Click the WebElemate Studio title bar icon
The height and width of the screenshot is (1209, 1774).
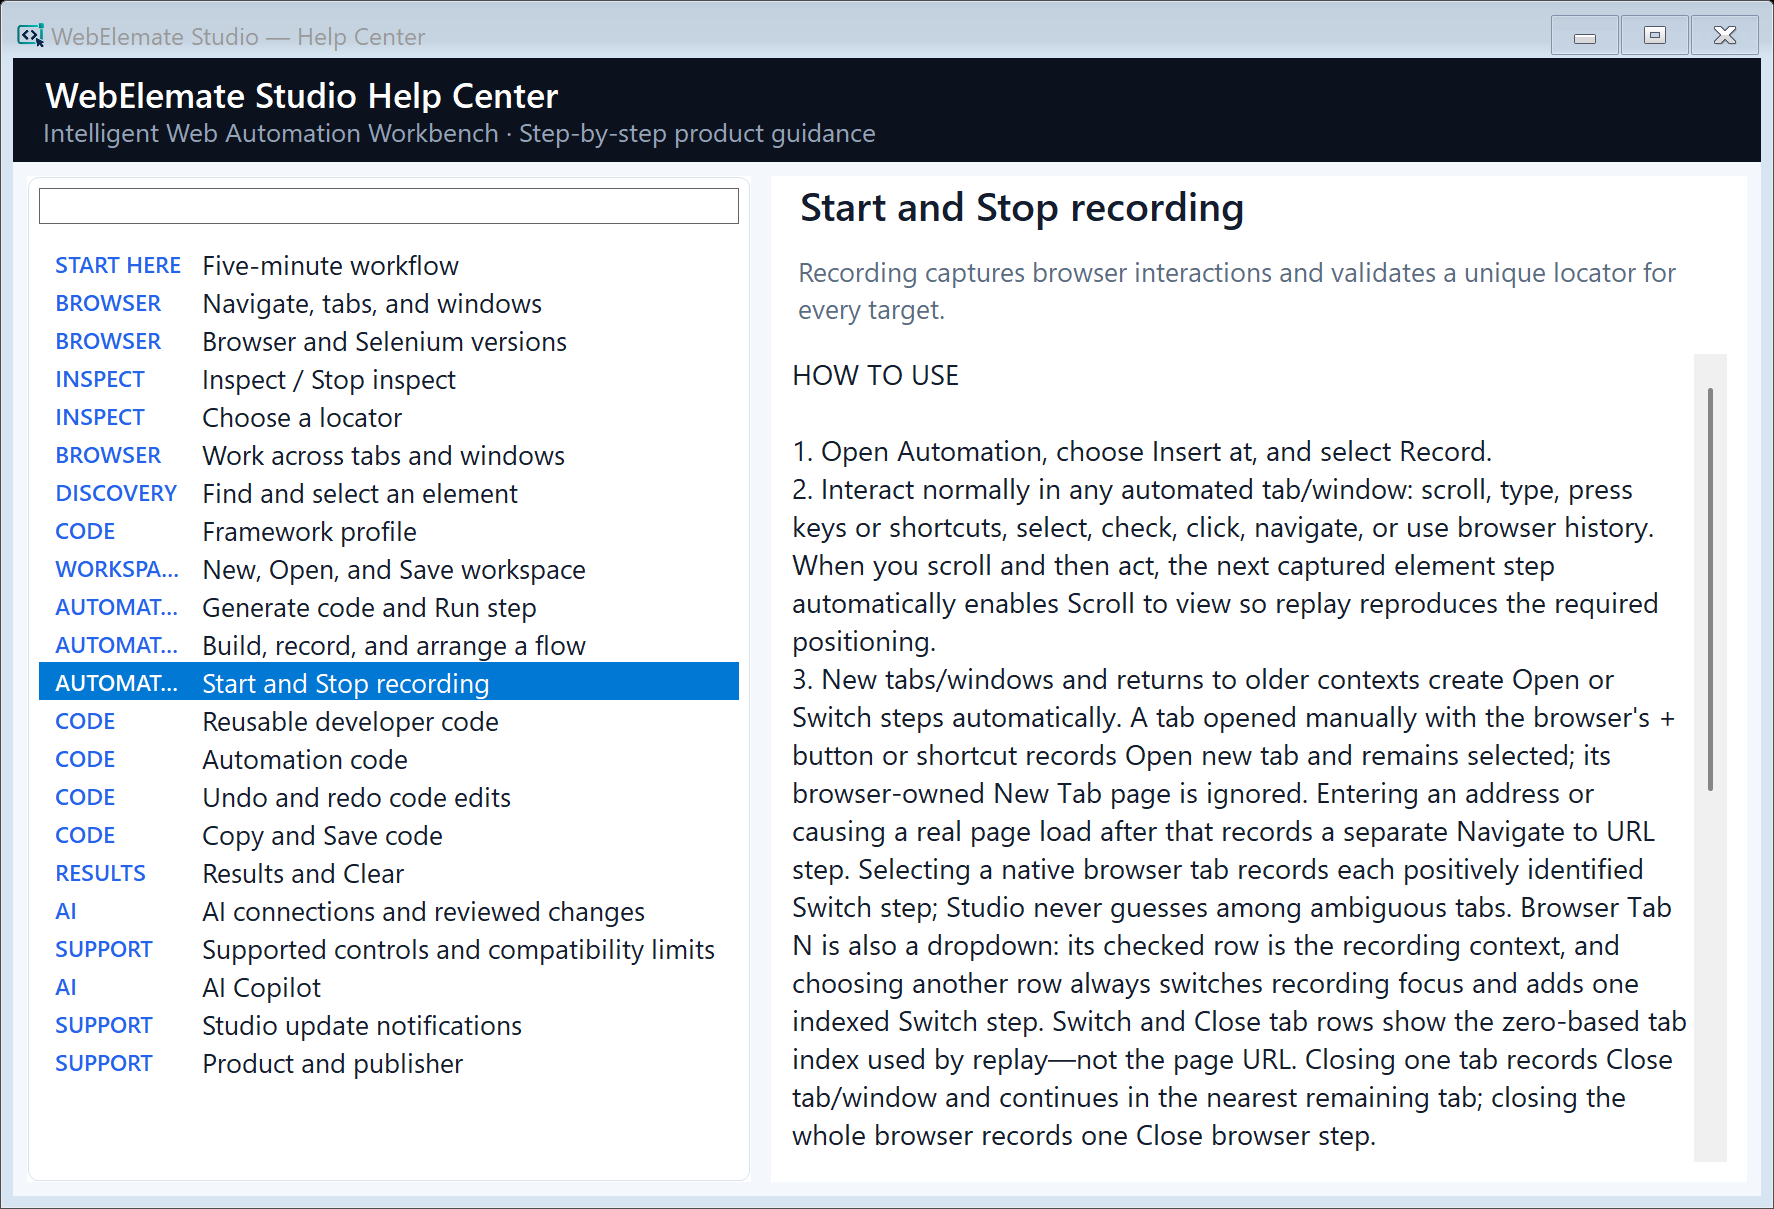[x=30, y=36]
